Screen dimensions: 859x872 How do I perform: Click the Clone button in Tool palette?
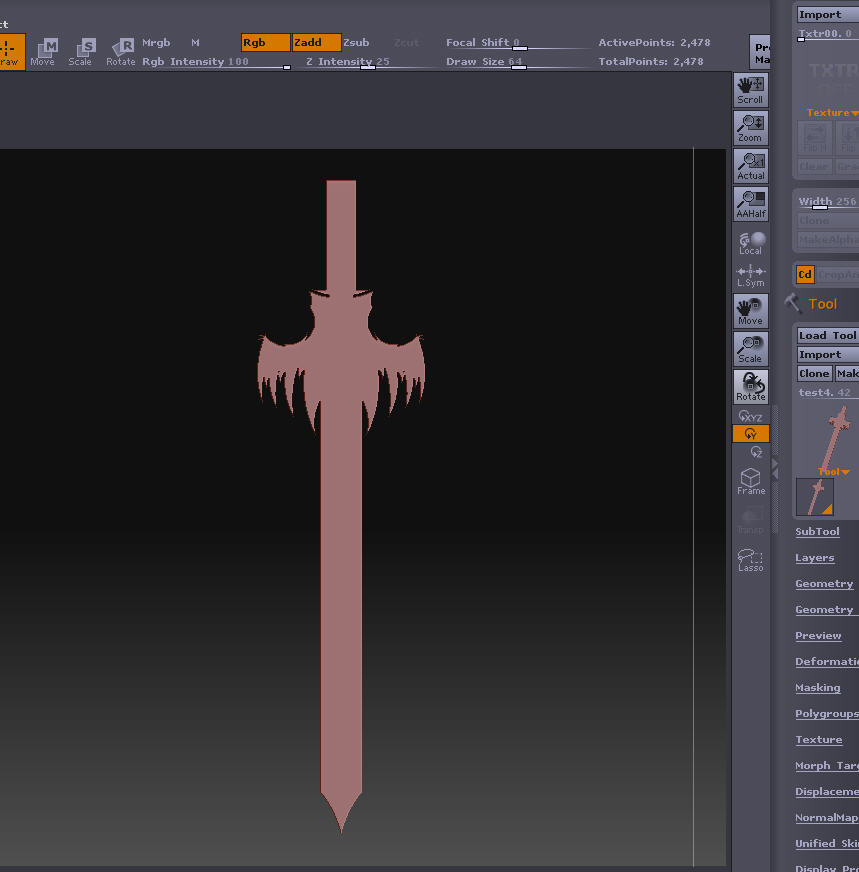[814, 374]
